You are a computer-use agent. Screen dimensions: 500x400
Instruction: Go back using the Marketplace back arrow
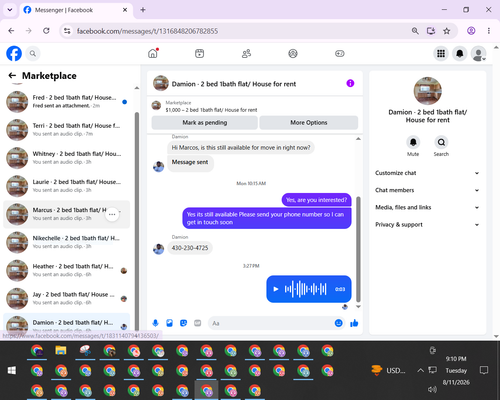[12, 76]
